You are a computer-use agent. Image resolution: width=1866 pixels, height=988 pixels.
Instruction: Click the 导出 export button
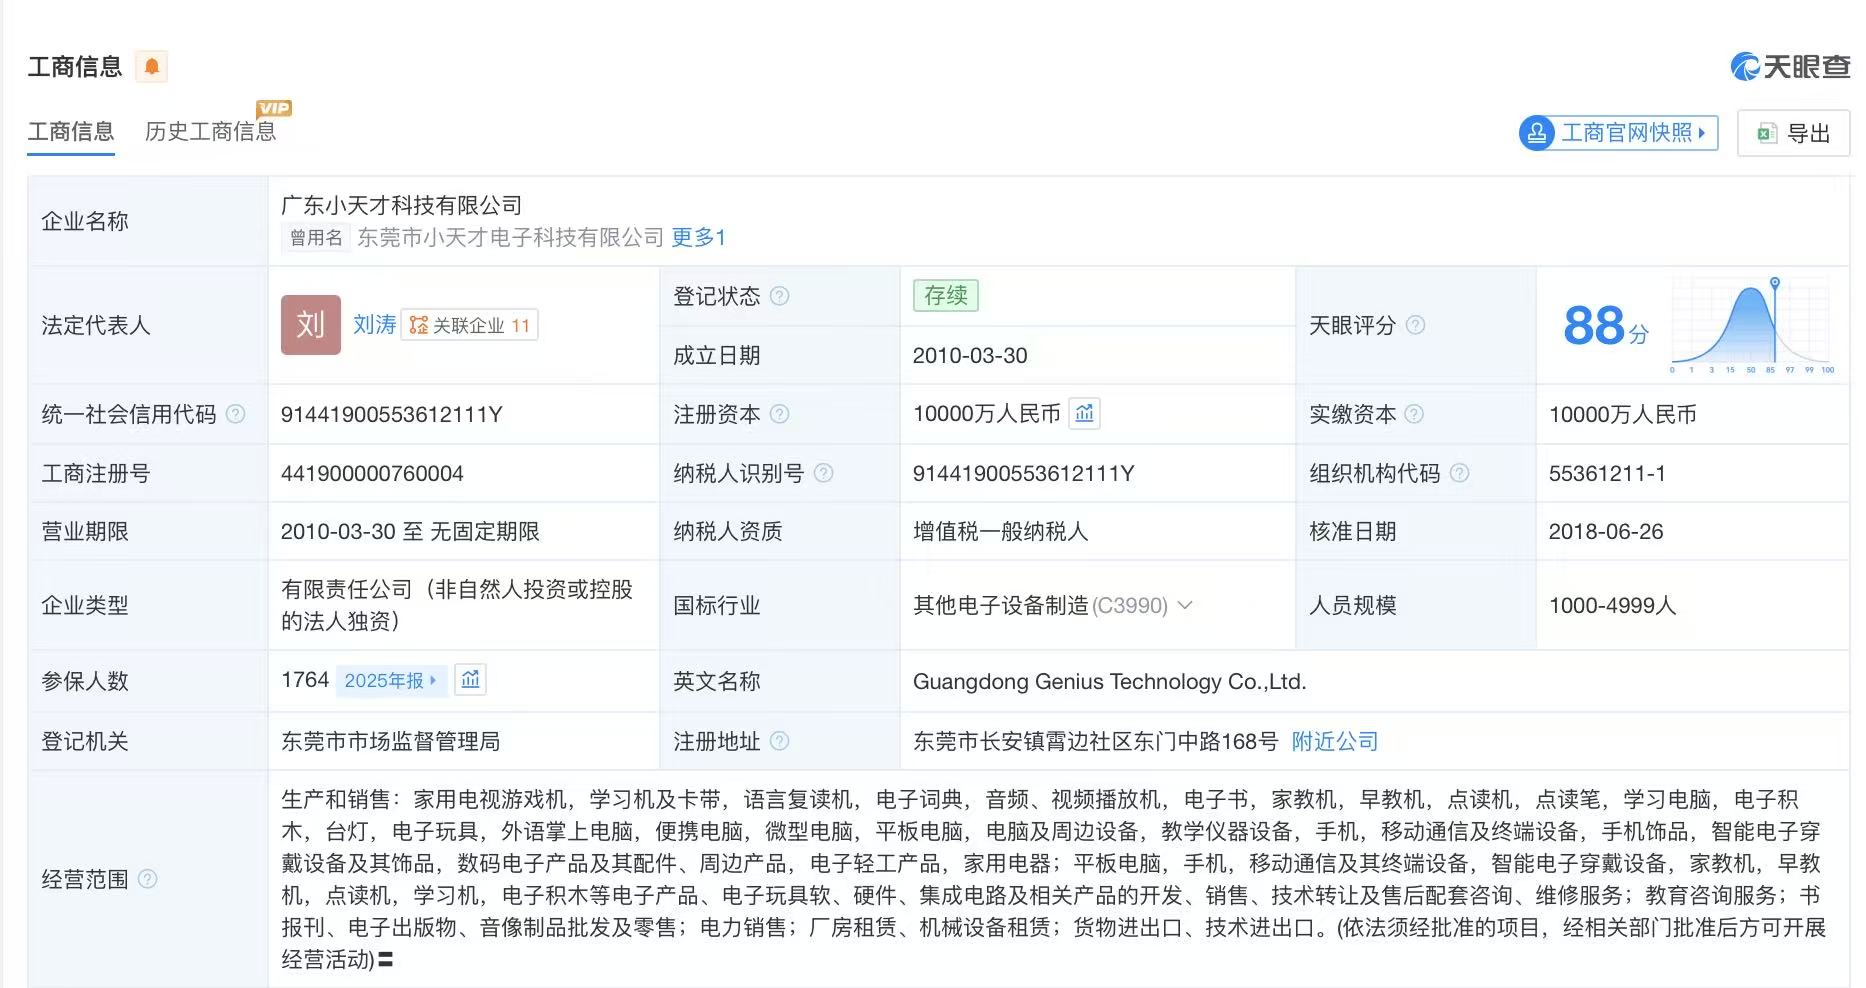tap(1794, 133)
